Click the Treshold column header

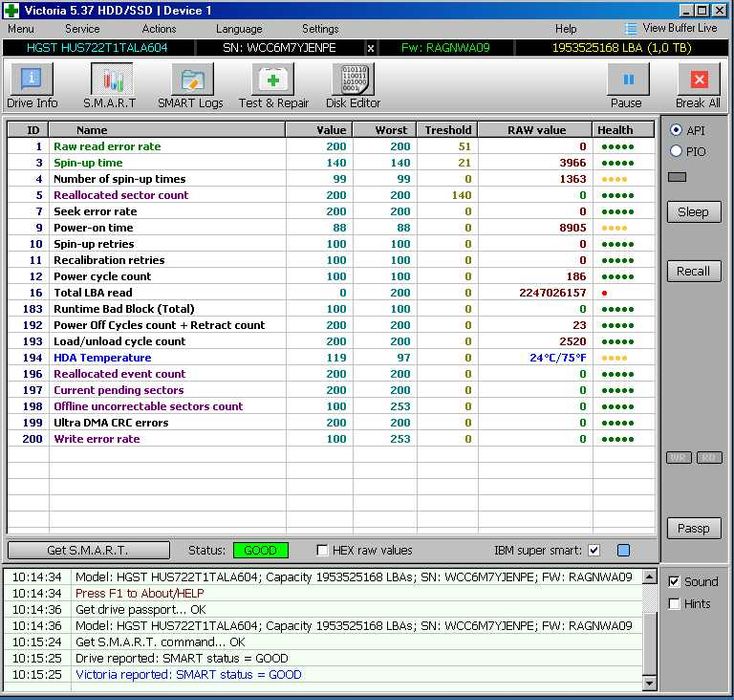click(448, 130)
